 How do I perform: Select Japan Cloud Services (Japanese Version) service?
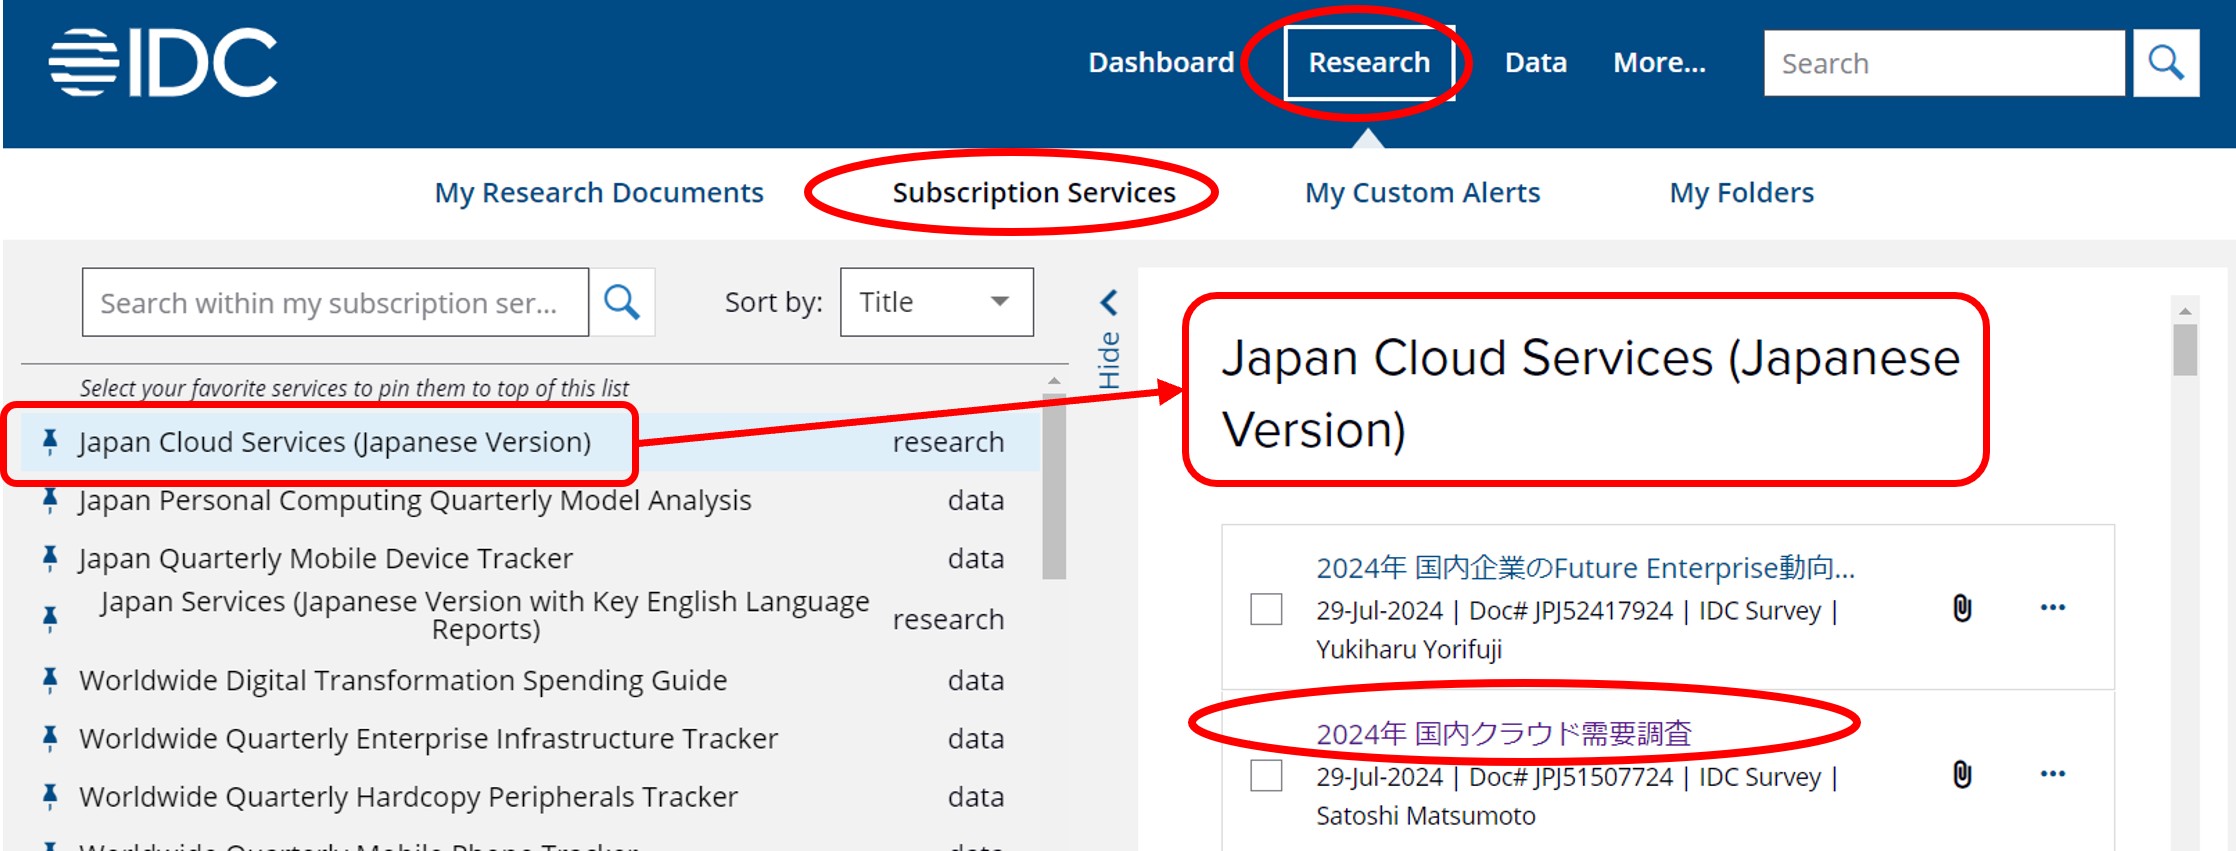point(335,442)
